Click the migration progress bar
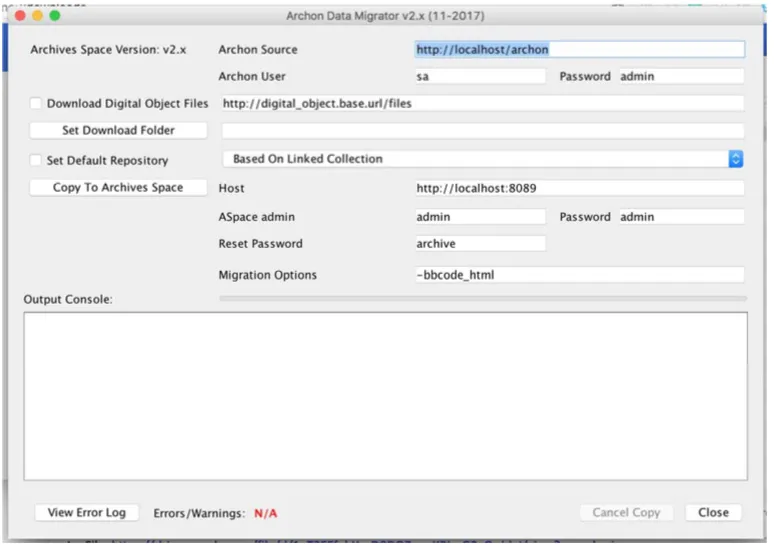Screen dimensions: 774x549 [x=482, y=298]
